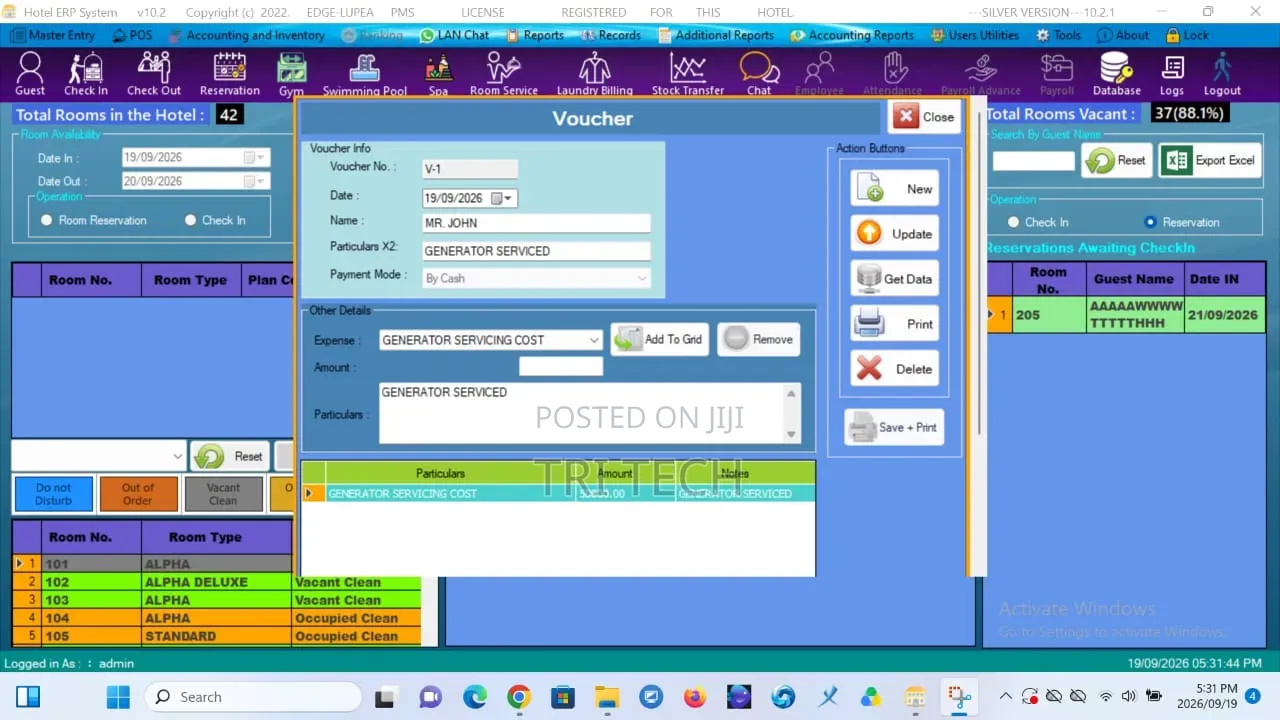This screenshot has width=1280, height=720.
Task: Open Windows taskbar Search box
Action: pos(253,697)
